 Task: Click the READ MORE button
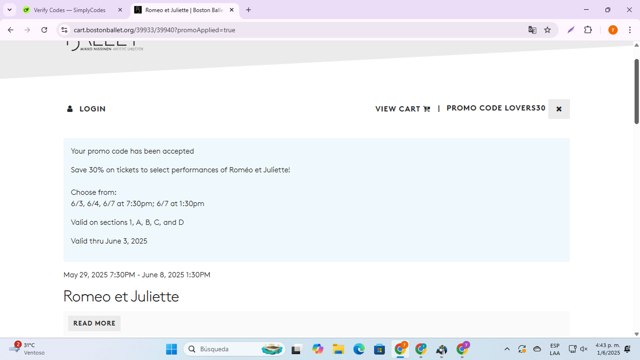[94, 323]
